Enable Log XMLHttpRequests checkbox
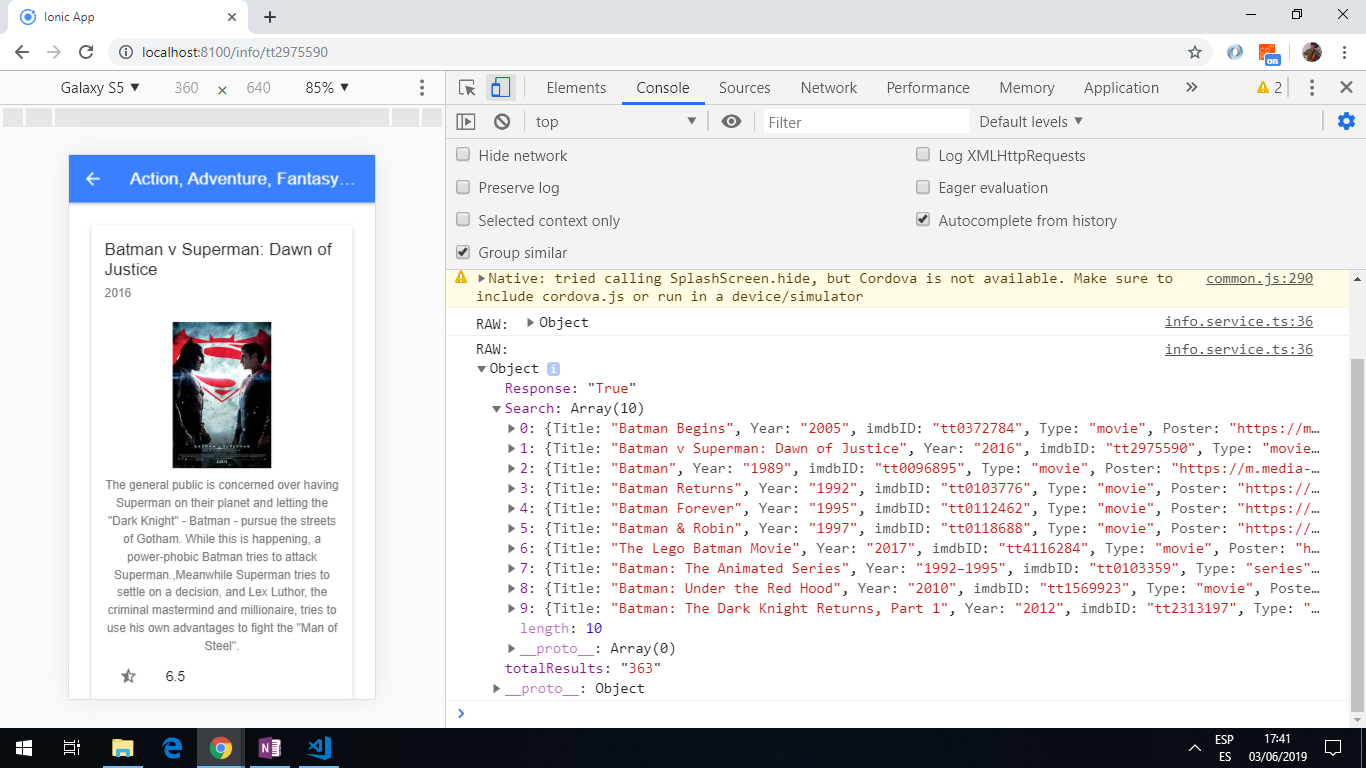 (923, 155)
